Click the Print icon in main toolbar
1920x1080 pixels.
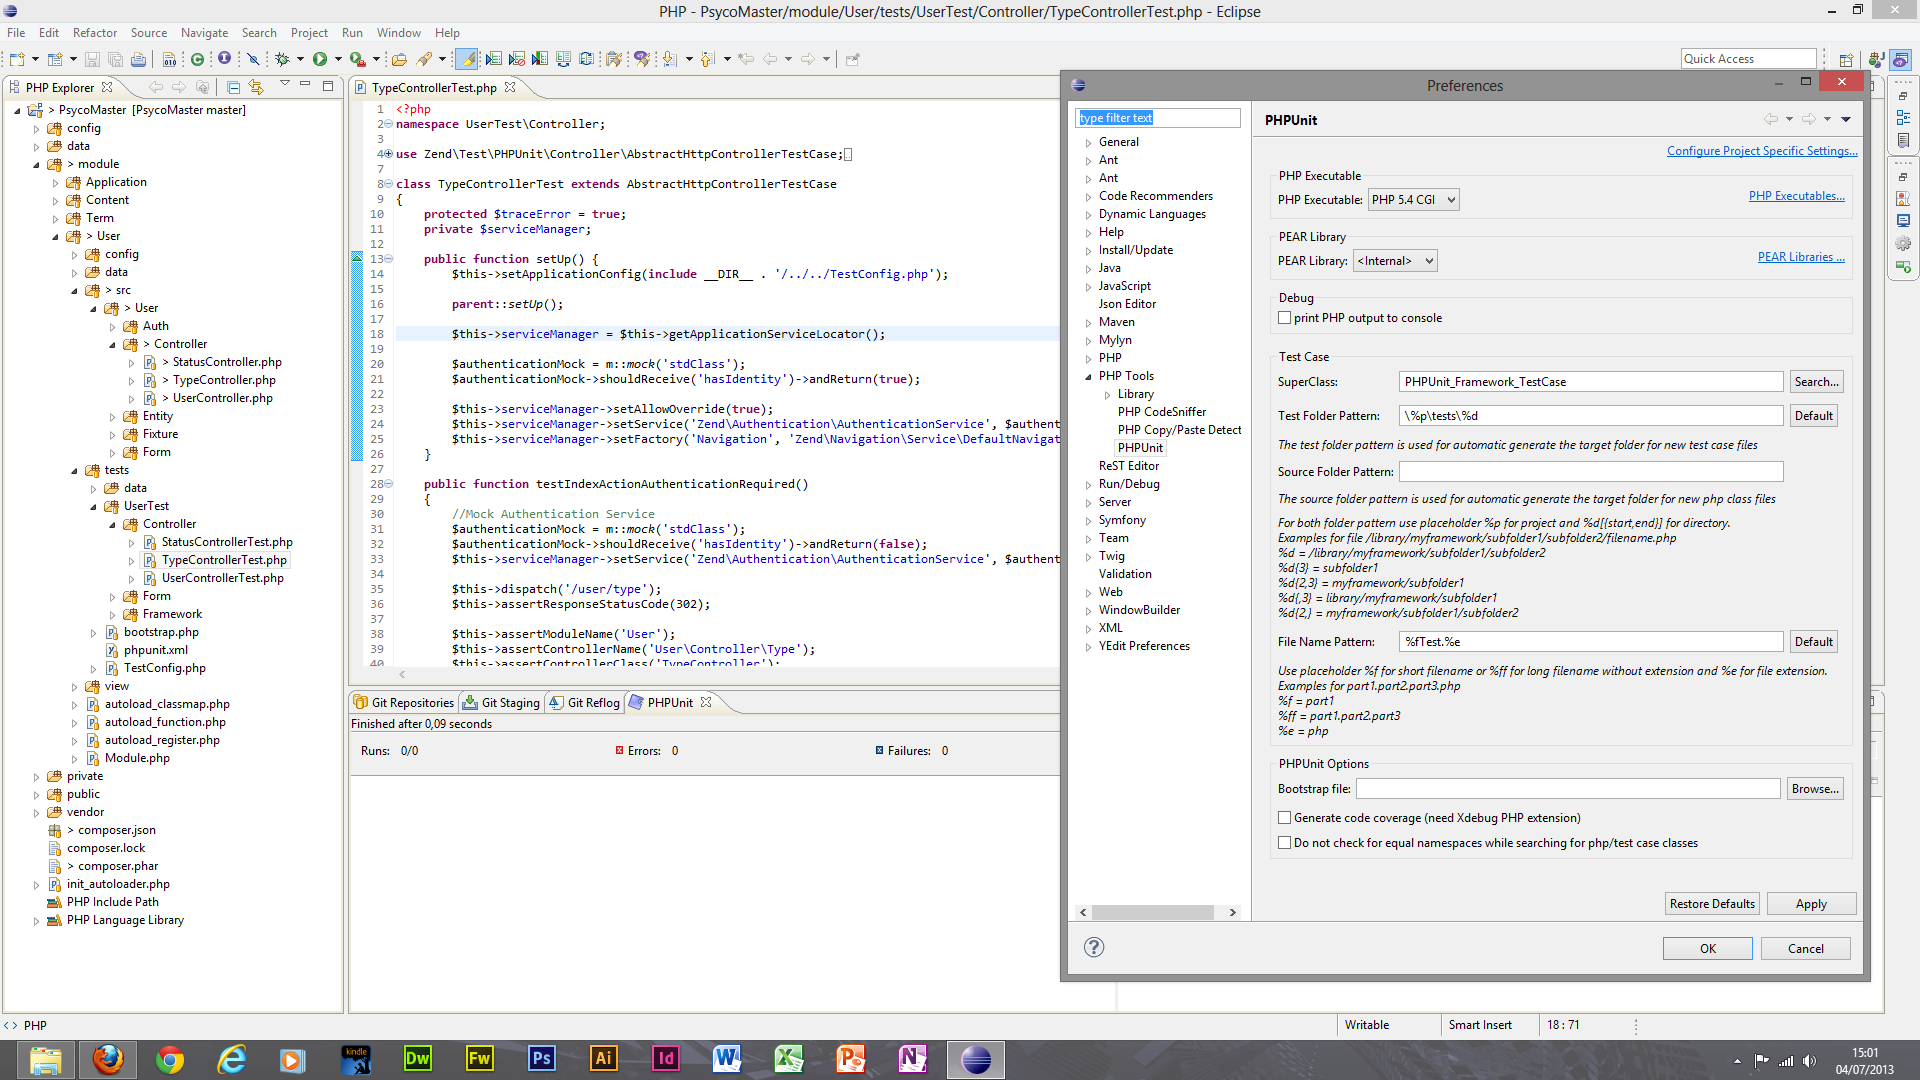click(138, 59)
